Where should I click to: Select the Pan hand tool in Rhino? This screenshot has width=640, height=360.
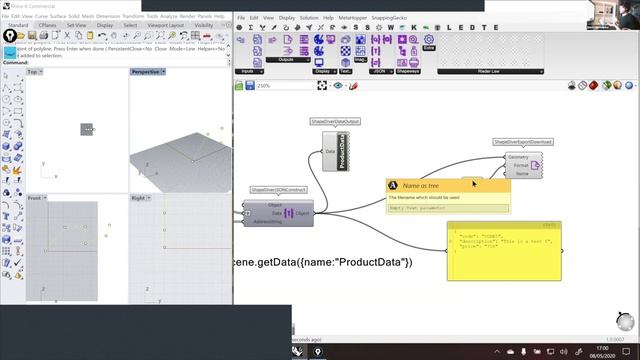(x=114, y=36)
